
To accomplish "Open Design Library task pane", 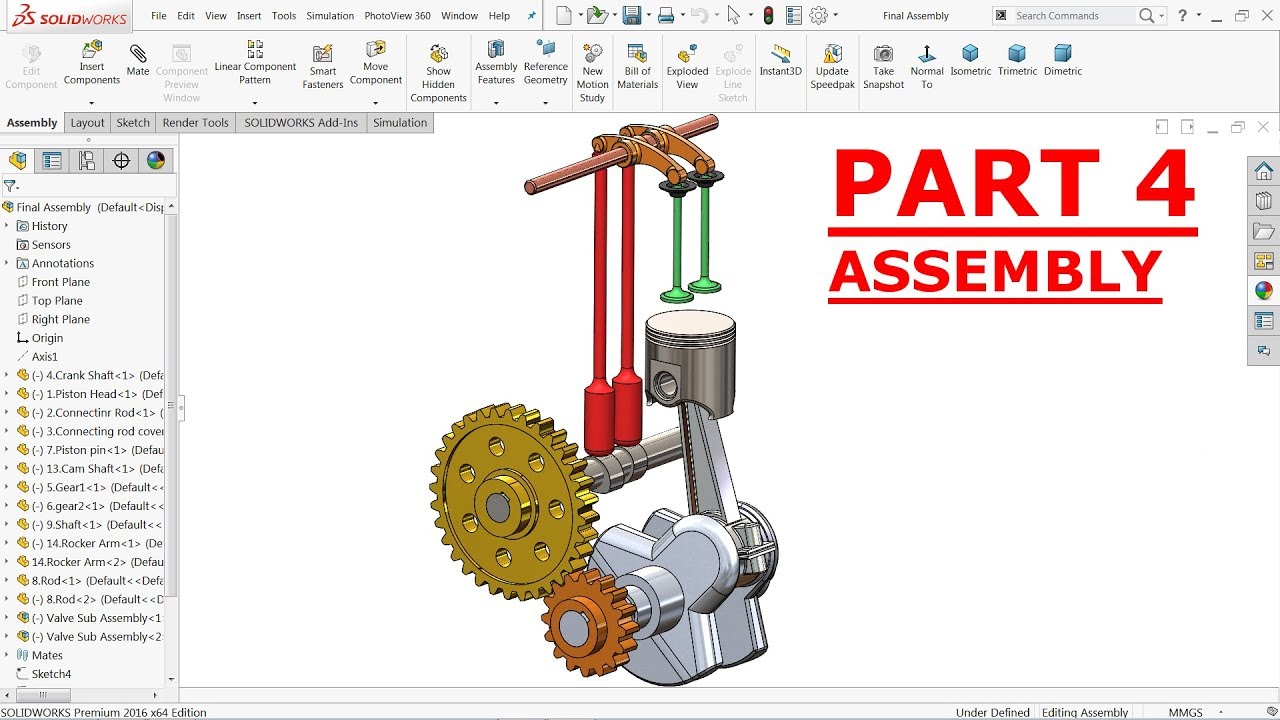I will point(1264,201).
